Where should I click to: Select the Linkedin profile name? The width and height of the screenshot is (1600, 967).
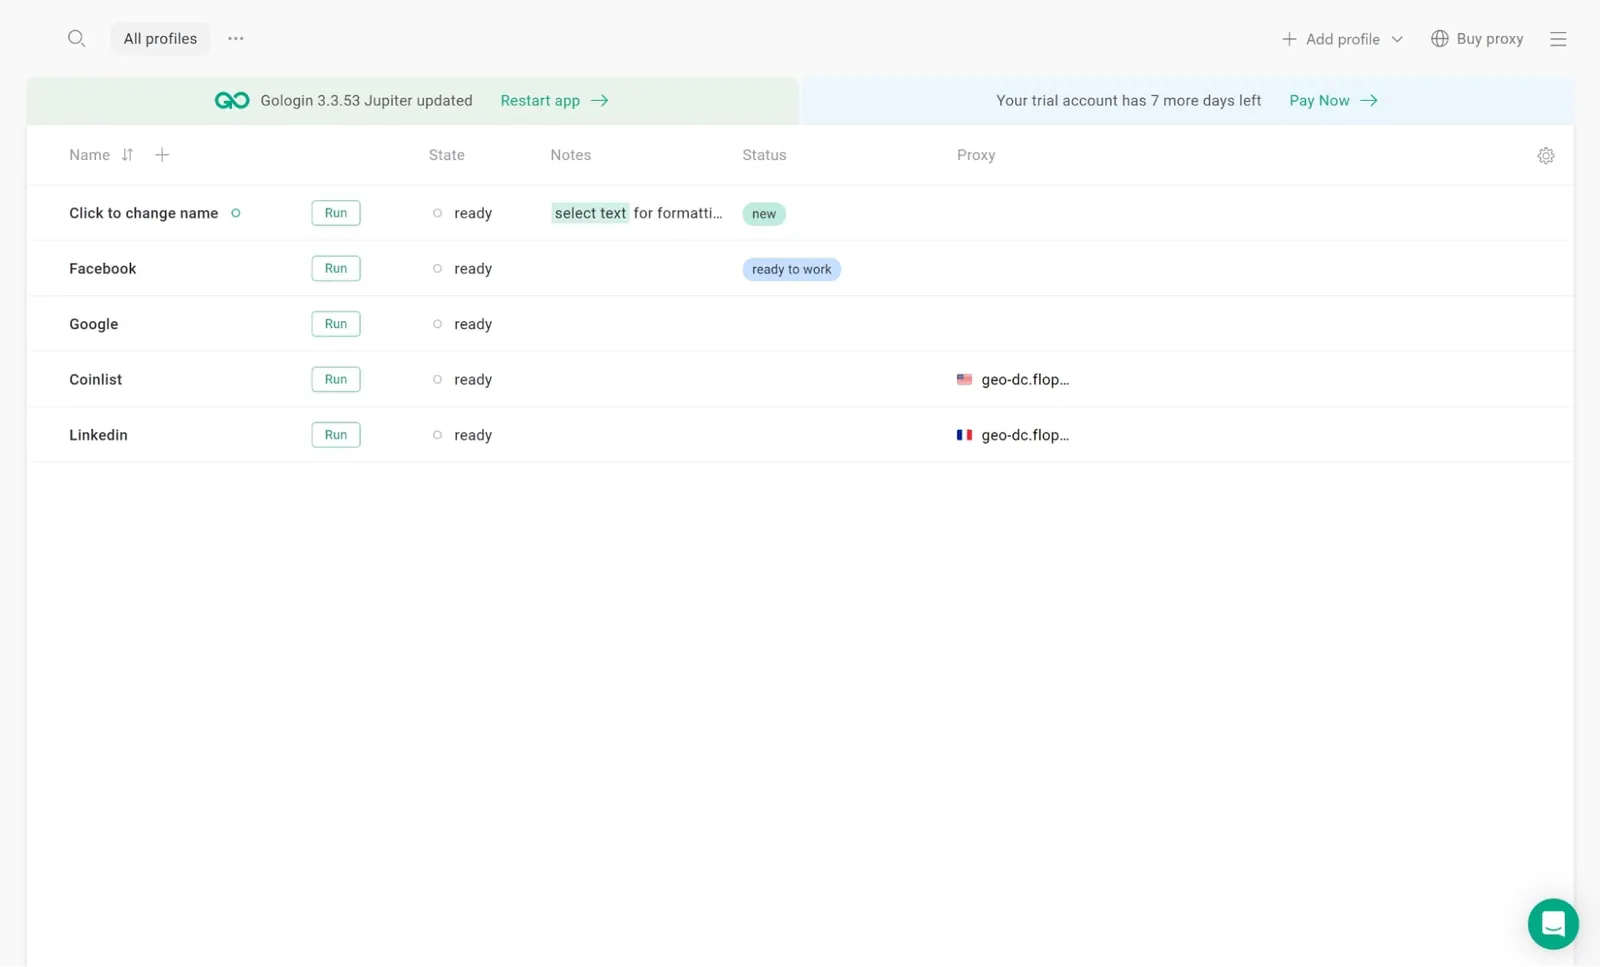point(98,435)
